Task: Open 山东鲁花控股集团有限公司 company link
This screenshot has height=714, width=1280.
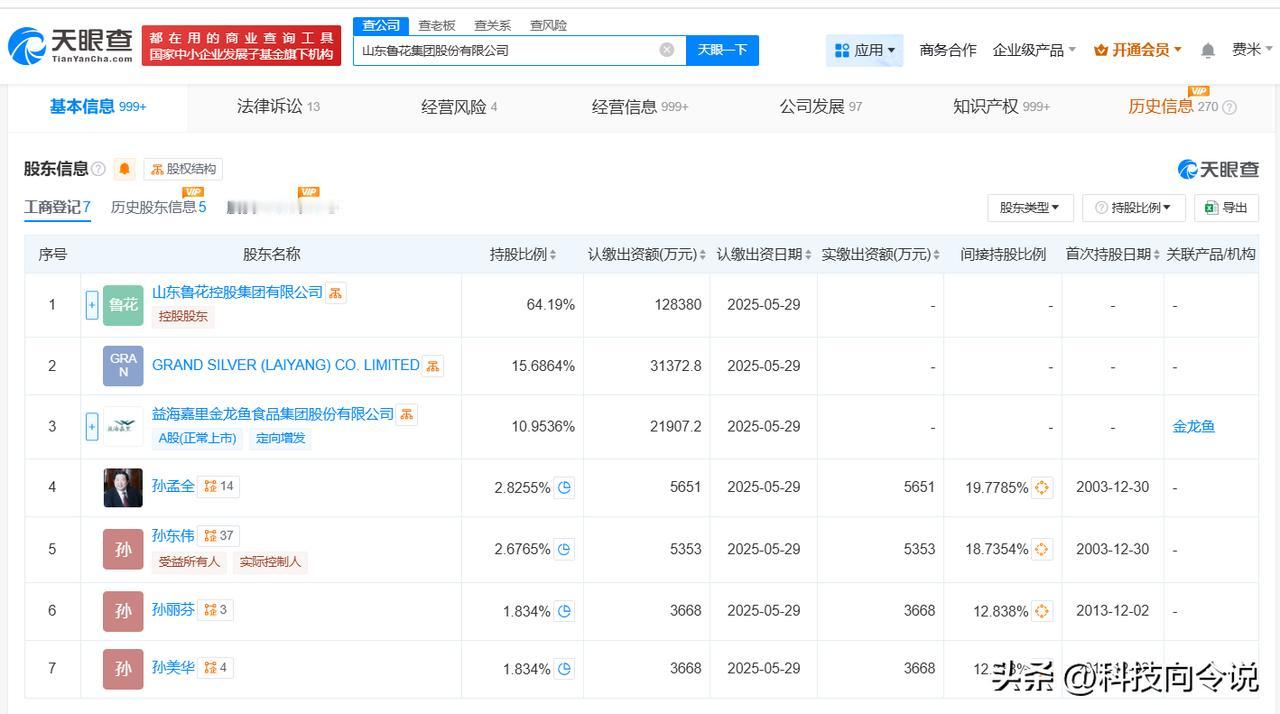Action: (237, 292)
